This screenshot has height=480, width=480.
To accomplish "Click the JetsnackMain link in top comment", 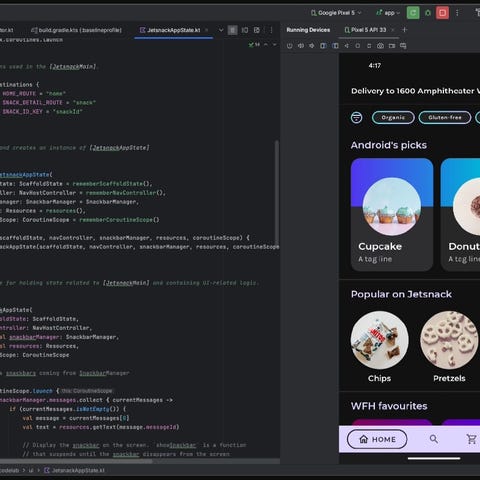I will [x=73, y=67].
